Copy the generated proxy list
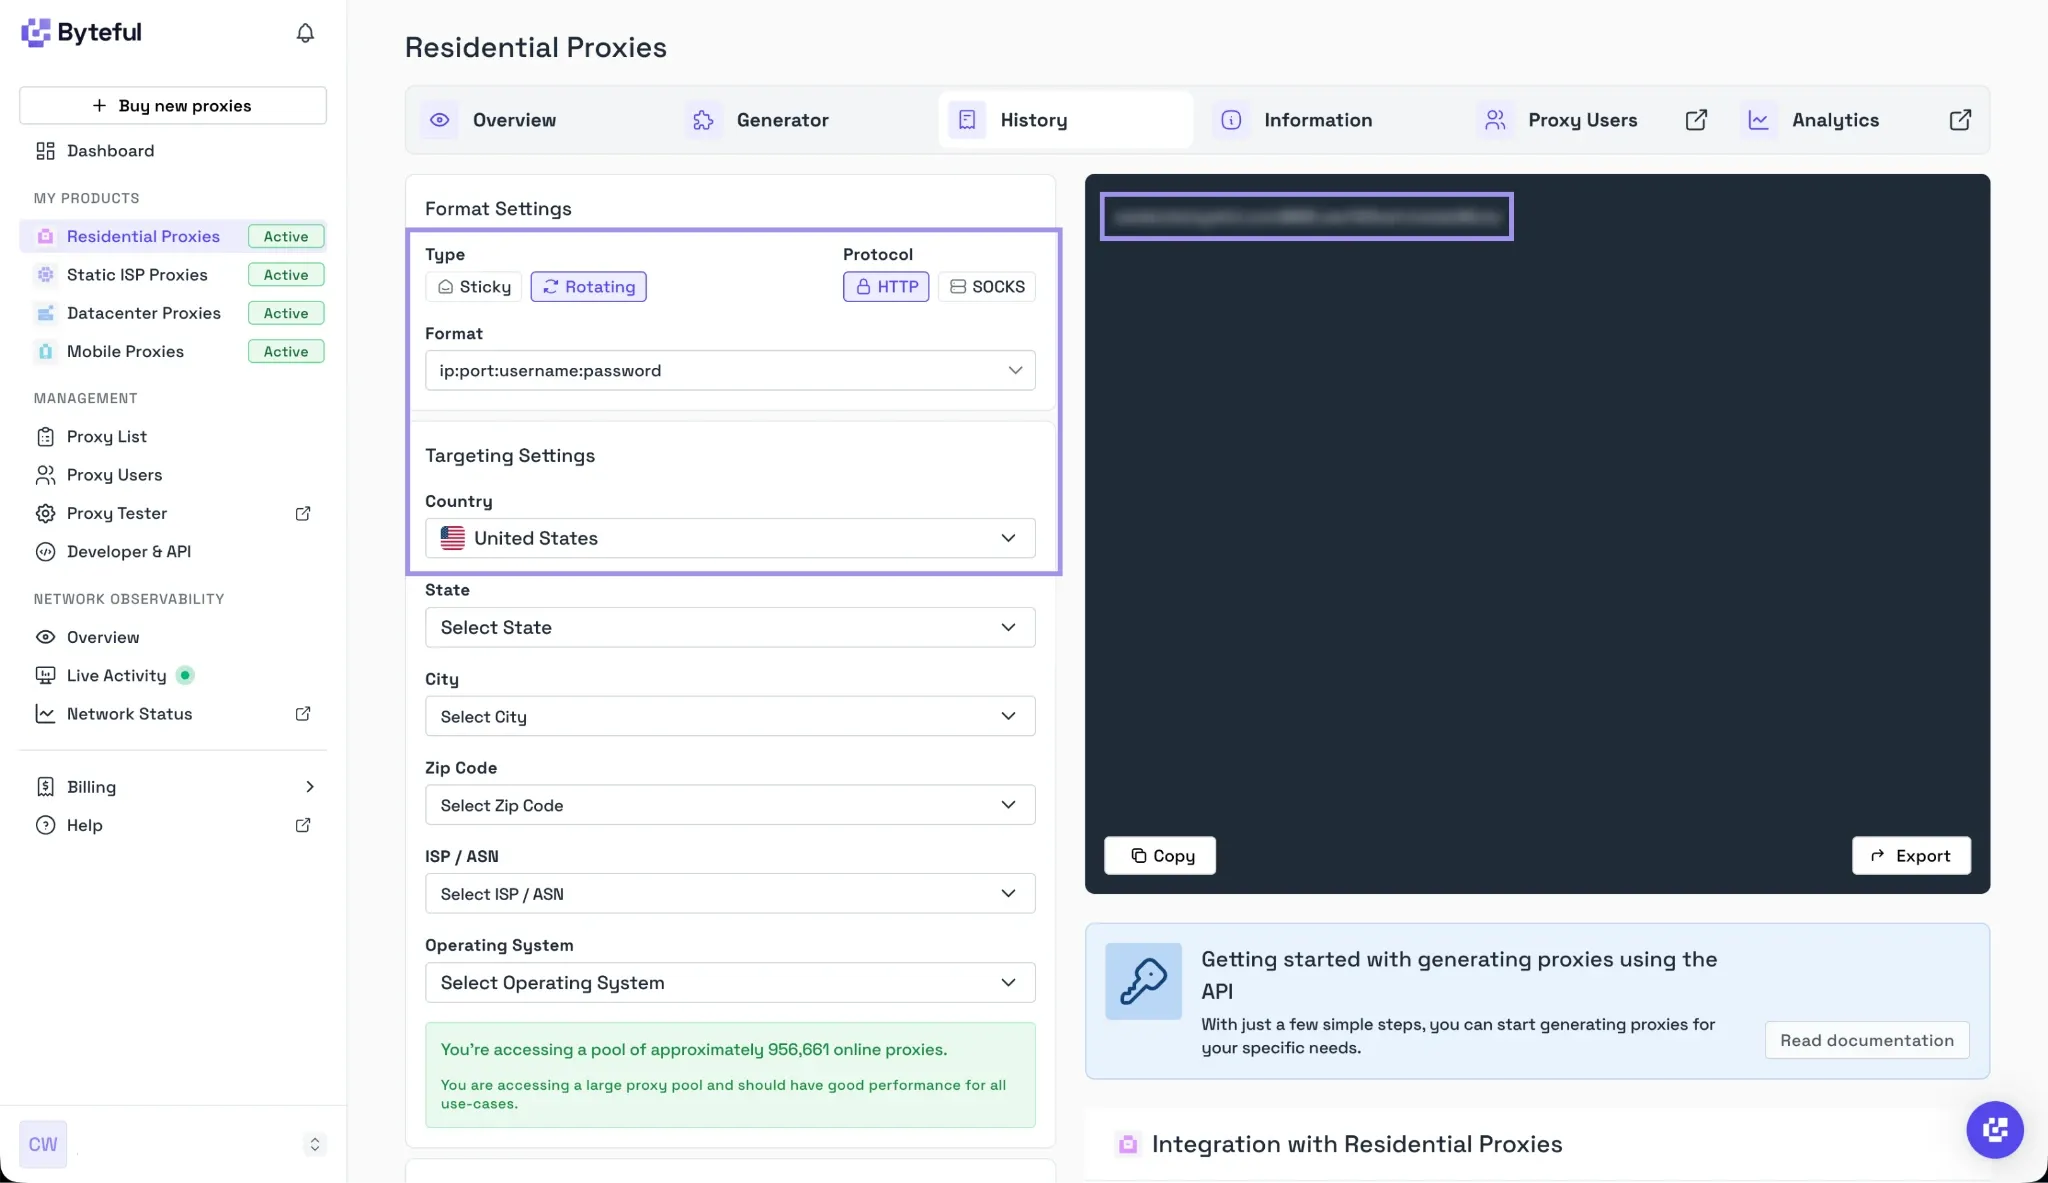The height and width of the screenshot is (1183, 2048). coord(1160,856)
